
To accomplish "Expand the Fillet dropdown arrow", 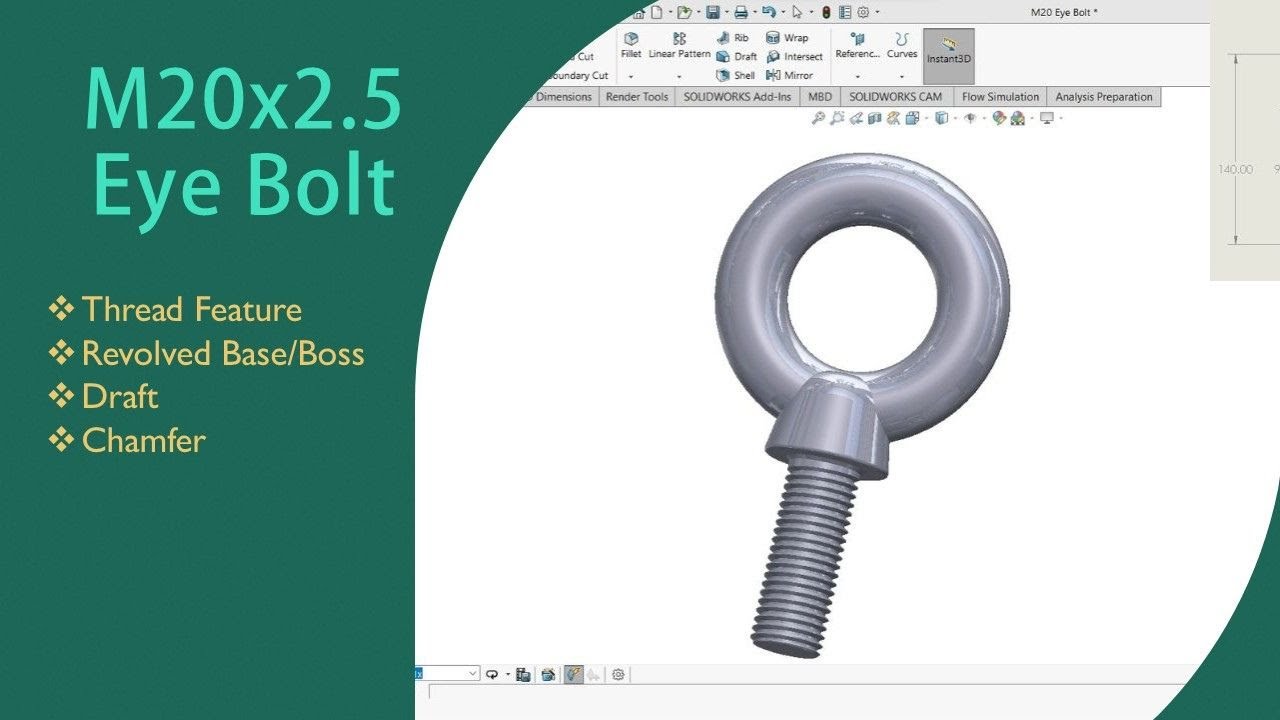I will (631, 76).
